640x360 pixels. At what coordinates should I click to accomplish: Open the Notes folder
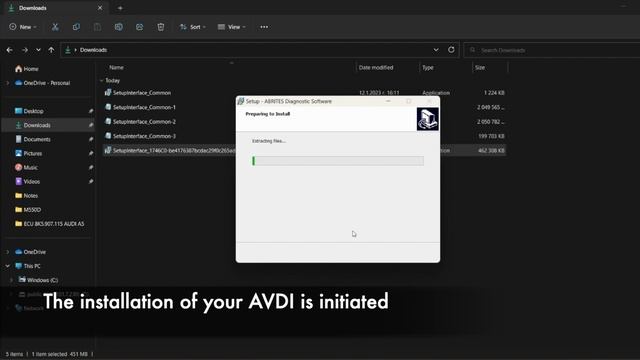coord(27,196)
